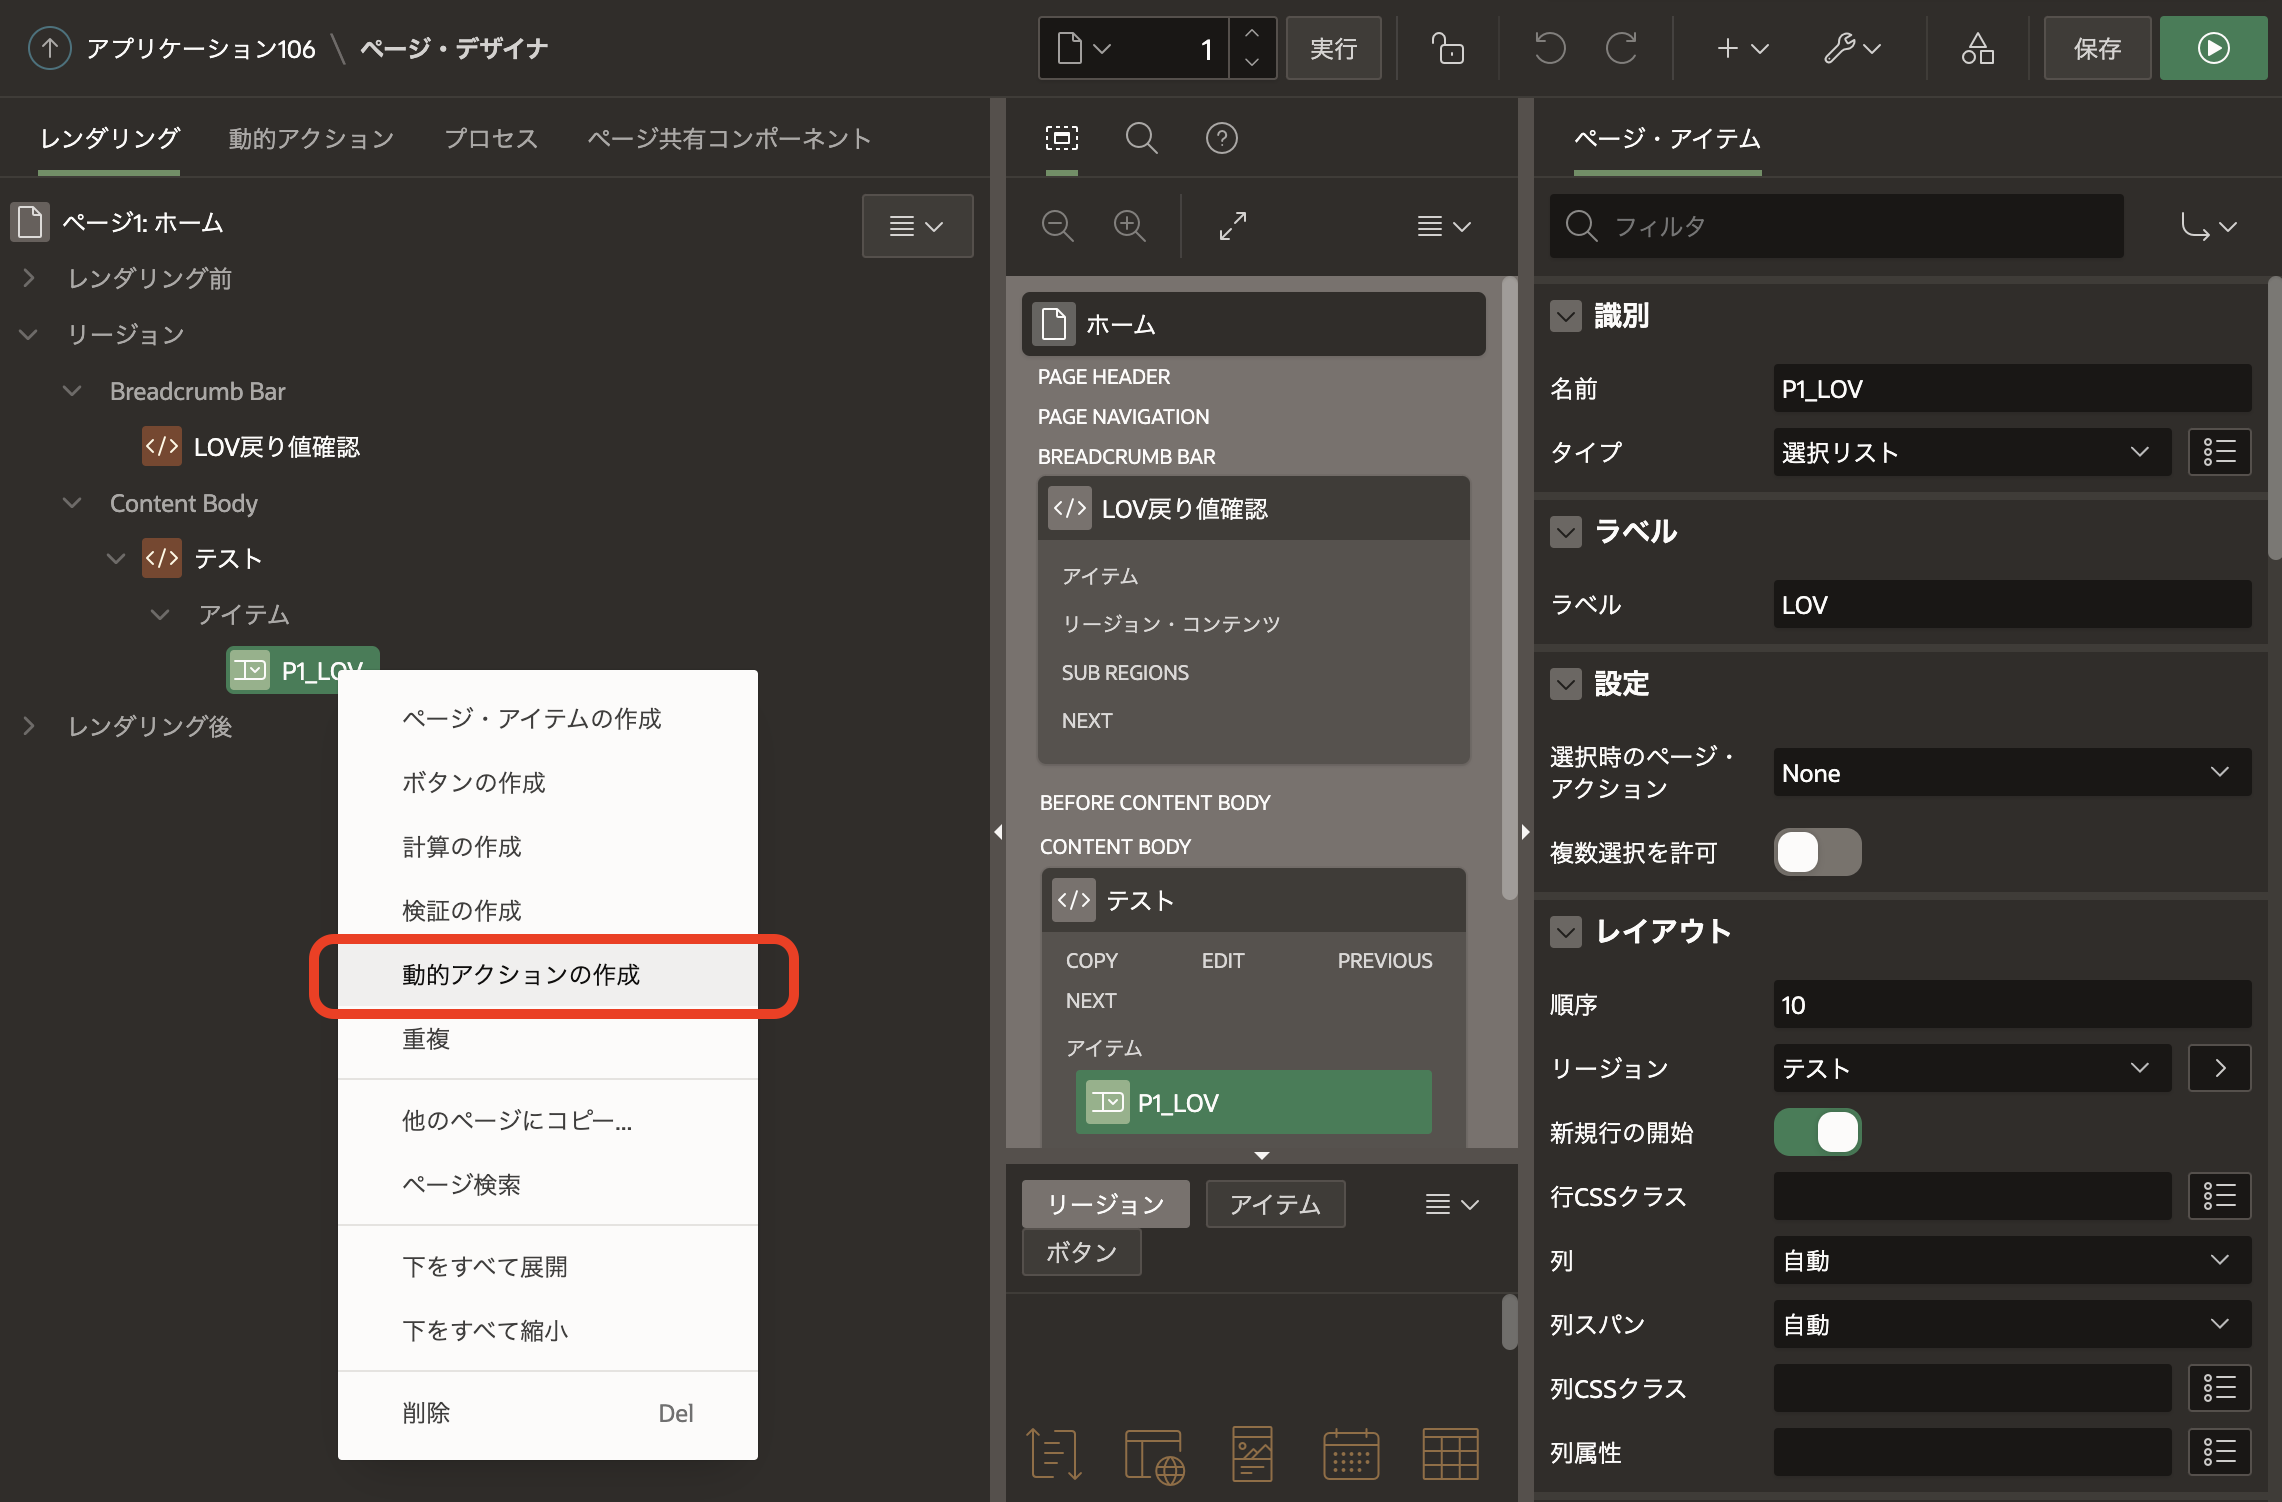Click the go-to-region arrow beside テスト
The image size is (2282, 1502).
(x=2219, y=1068)
